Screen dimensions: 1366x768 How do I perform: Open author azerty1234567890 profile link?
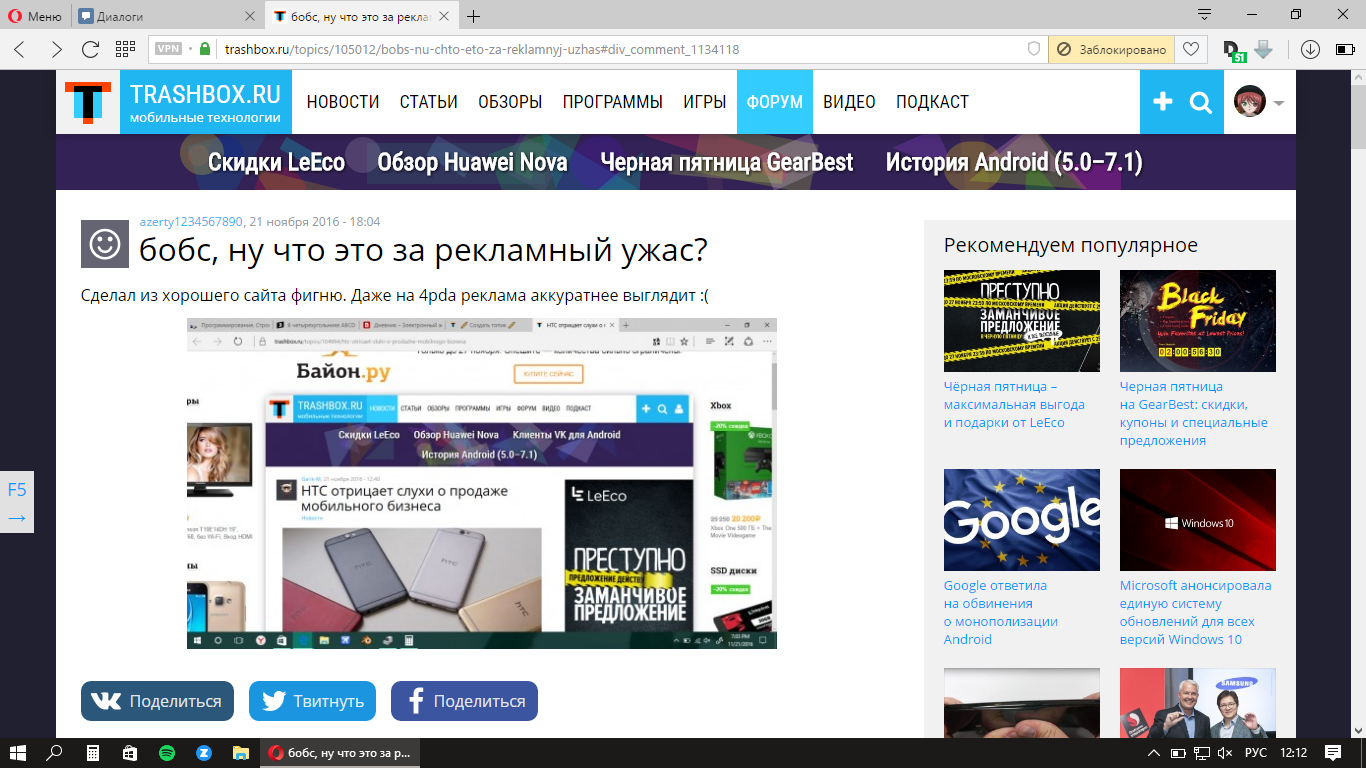(x=191, y=221)
